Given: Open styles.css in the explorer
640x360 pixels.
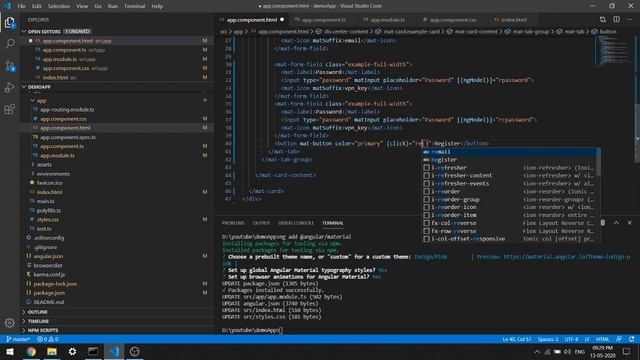Looking at the screenshot, I should click(x=48, y=220).
